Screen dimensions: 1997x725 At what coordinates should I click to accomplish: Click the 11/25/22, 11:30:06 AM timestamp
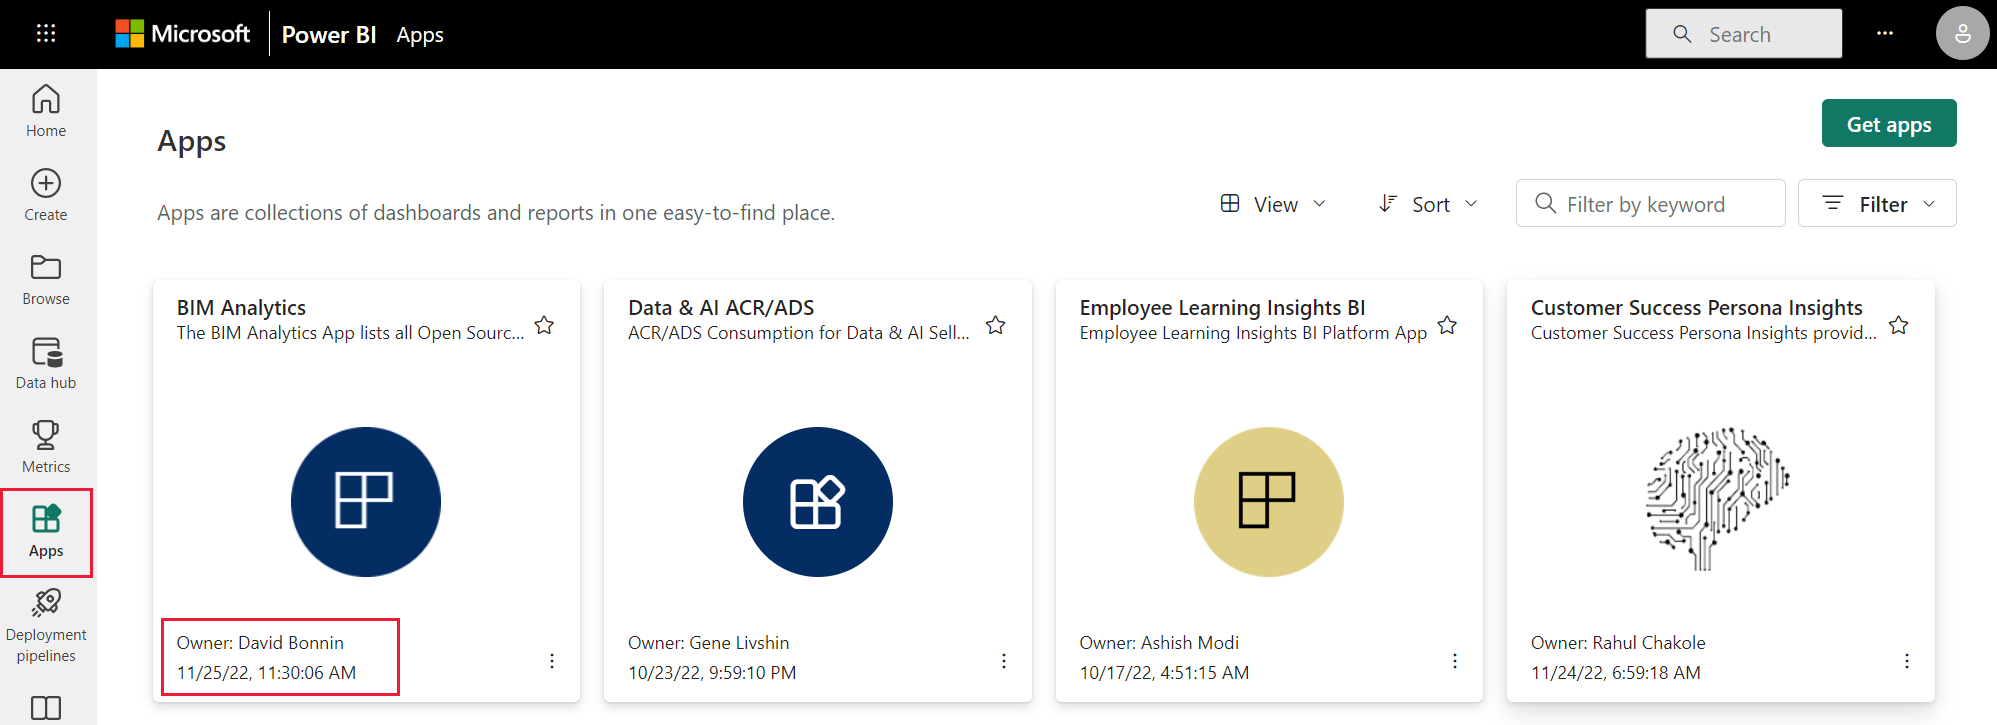tap(266, 673)
